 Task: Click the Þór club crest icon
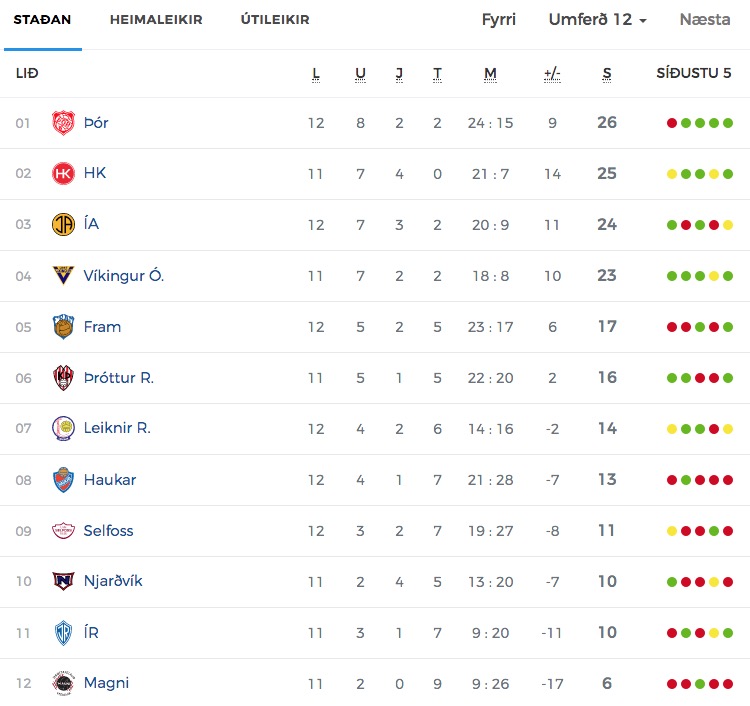click(x=63, y=123)
